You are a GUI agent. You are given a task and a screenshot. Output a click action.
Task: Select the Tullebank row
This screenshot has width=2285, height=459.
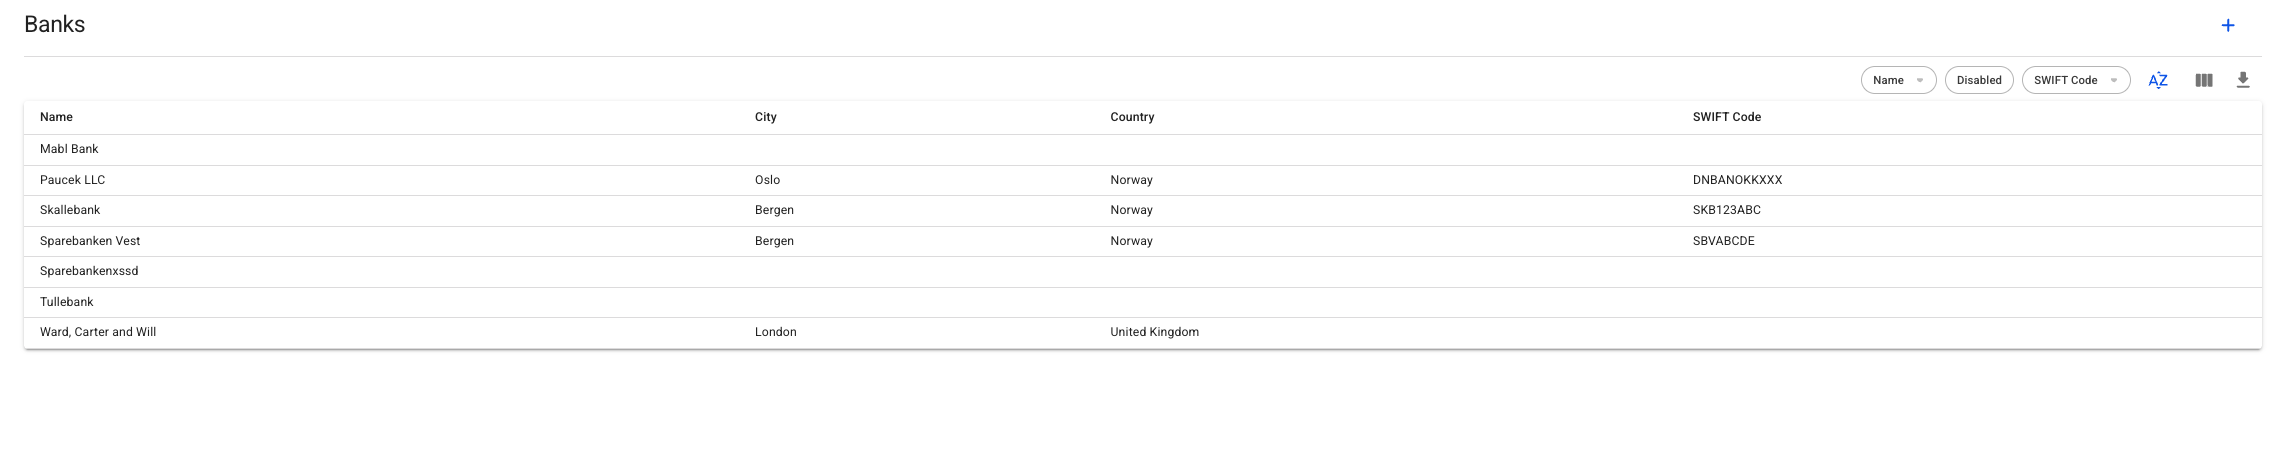pyautogui.click(x=67, y=302)
